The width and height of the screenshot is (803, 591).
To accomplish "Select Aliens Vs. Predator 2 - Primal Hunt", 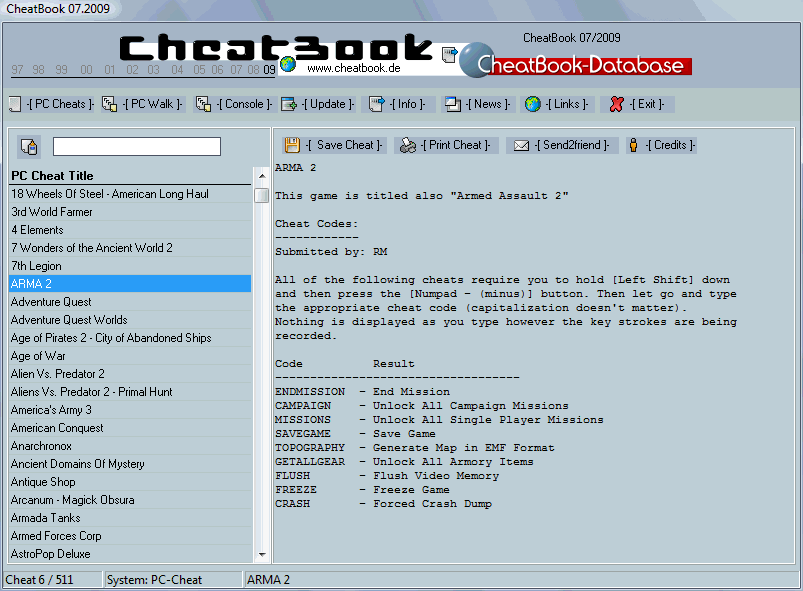I will tap(131, 392).
